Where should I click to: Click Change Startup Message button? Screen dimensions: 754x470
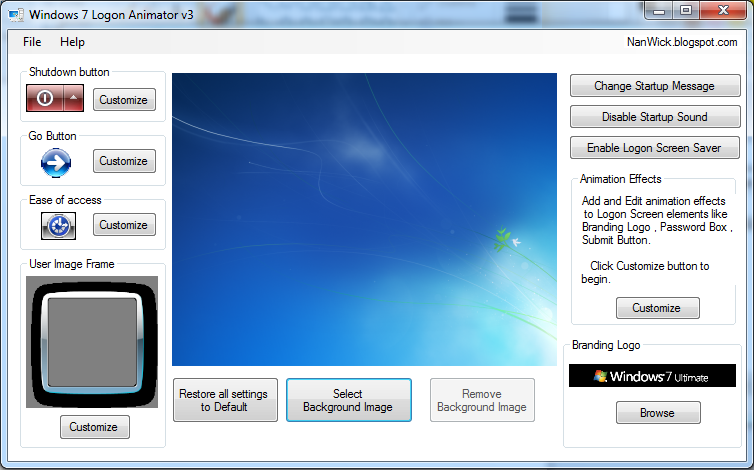(655, 86)
